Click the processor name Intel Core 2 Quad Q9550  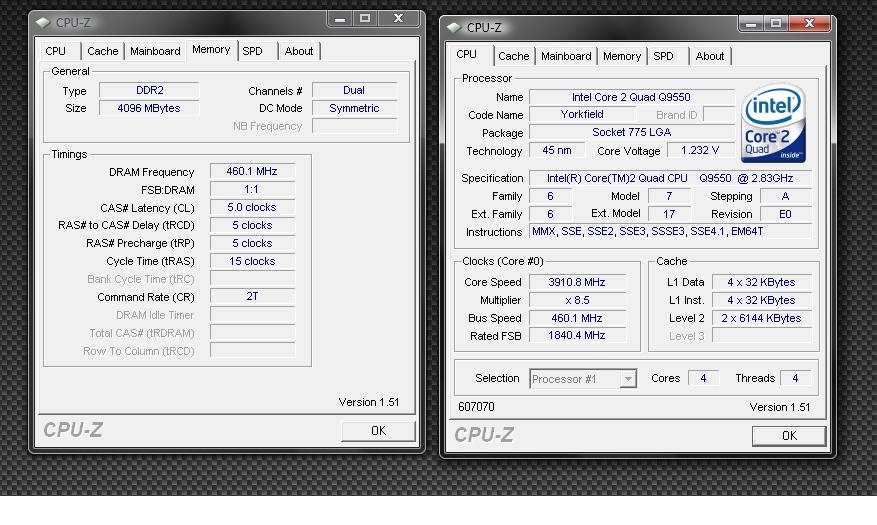click(x=631, y=97)
